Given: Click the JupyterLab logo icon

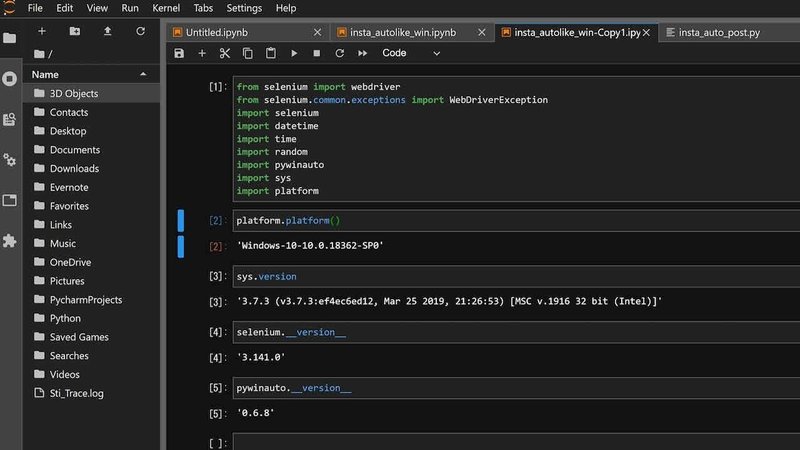Looking at the screenshot, I should [x=9, y=7].
